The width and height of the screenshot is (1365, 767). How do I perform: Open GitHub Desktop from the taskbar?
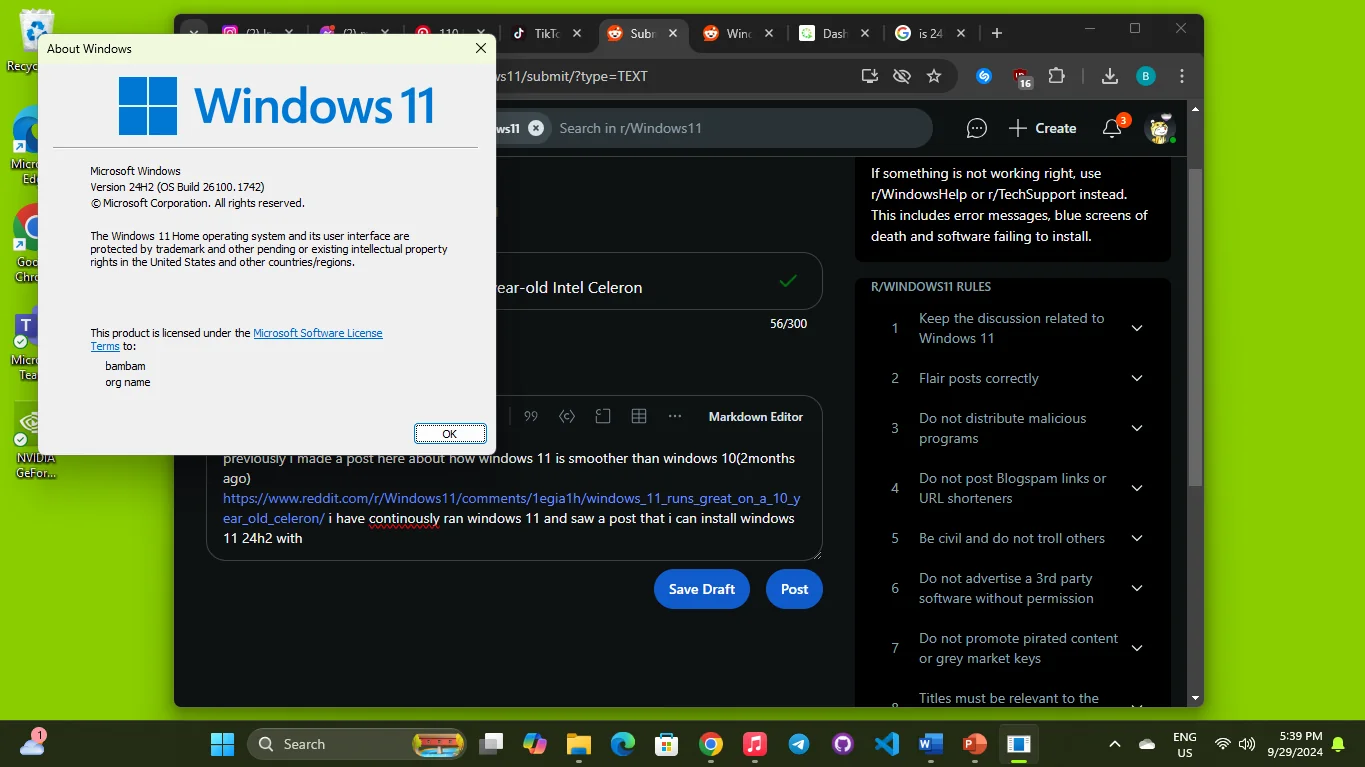843,744
